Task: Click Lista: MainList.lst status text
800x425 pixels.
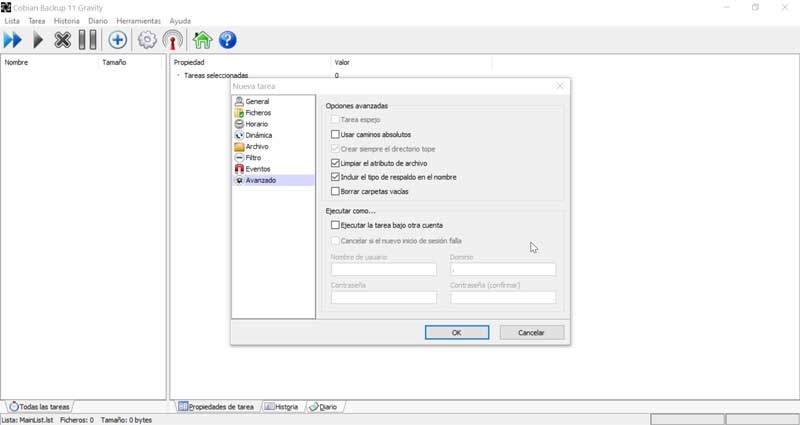Action: point(28,420)
